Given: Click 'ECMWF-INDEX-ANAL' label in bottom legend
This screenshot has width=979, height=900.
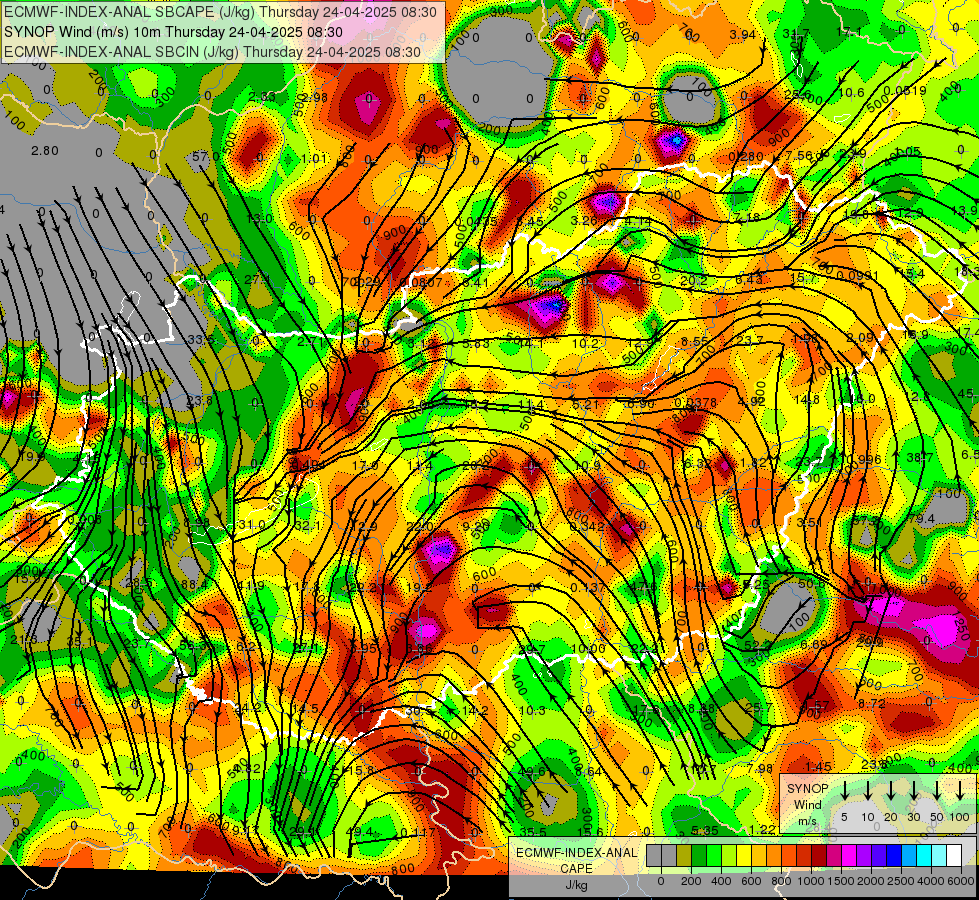Looking at the screenshot, I should coord(577,853).
